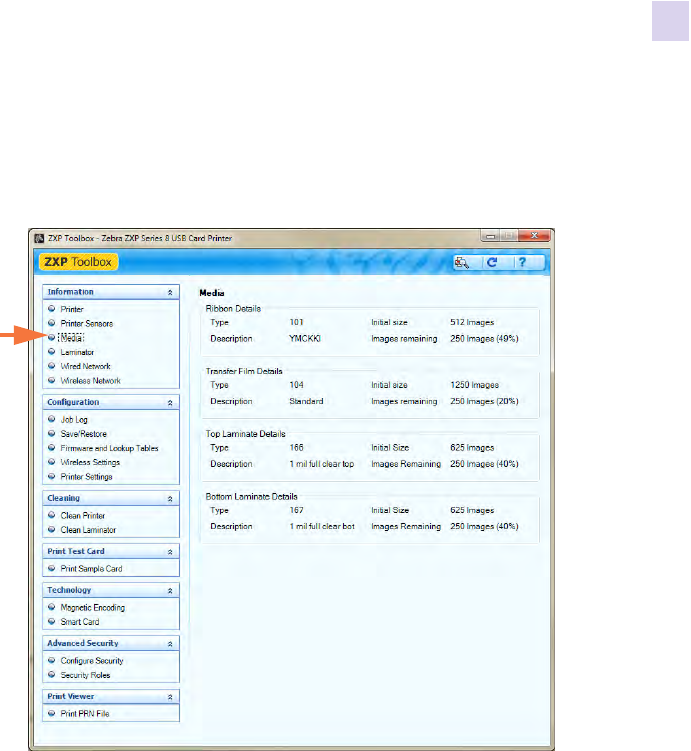This screenshot has width=691, height=751.
Task: Click the Technology section header
Action: (x=111, y=590)
